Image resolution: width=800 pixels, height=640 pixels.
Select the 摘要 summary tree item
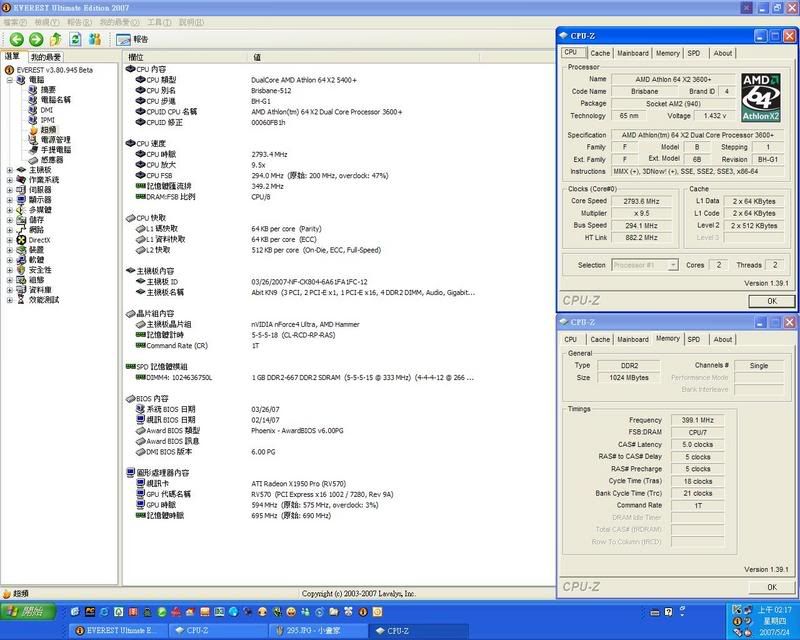(x=48, y=90)
